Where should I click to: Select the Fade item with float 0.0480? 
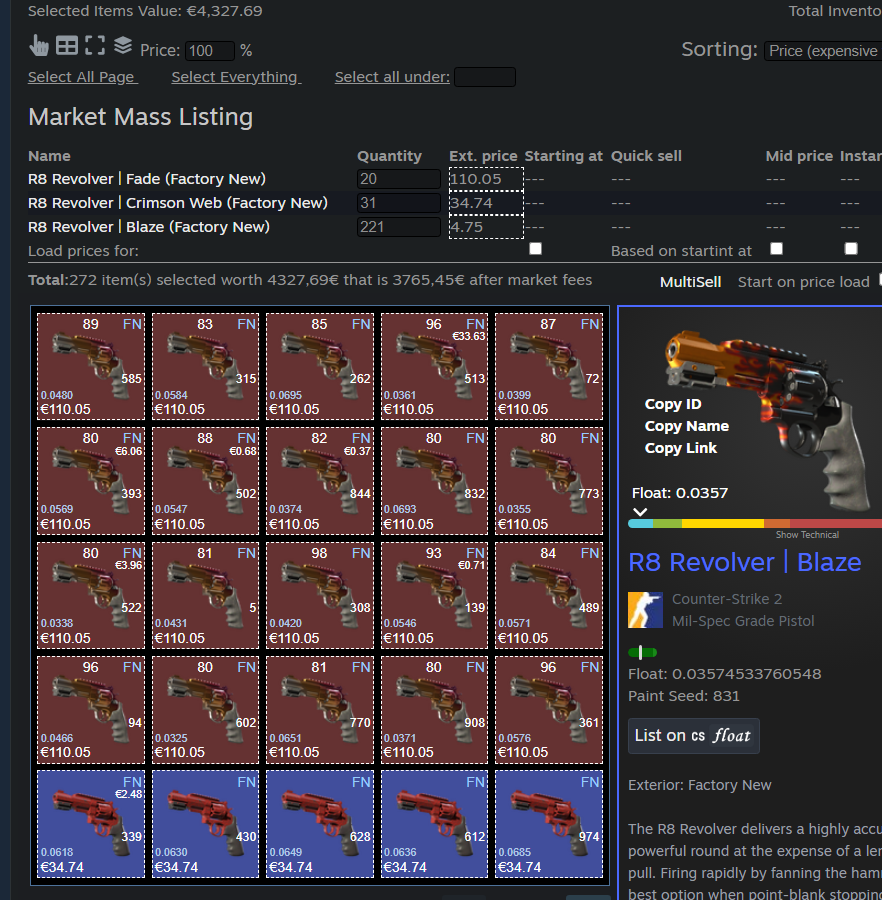click(x=91, y=367)
